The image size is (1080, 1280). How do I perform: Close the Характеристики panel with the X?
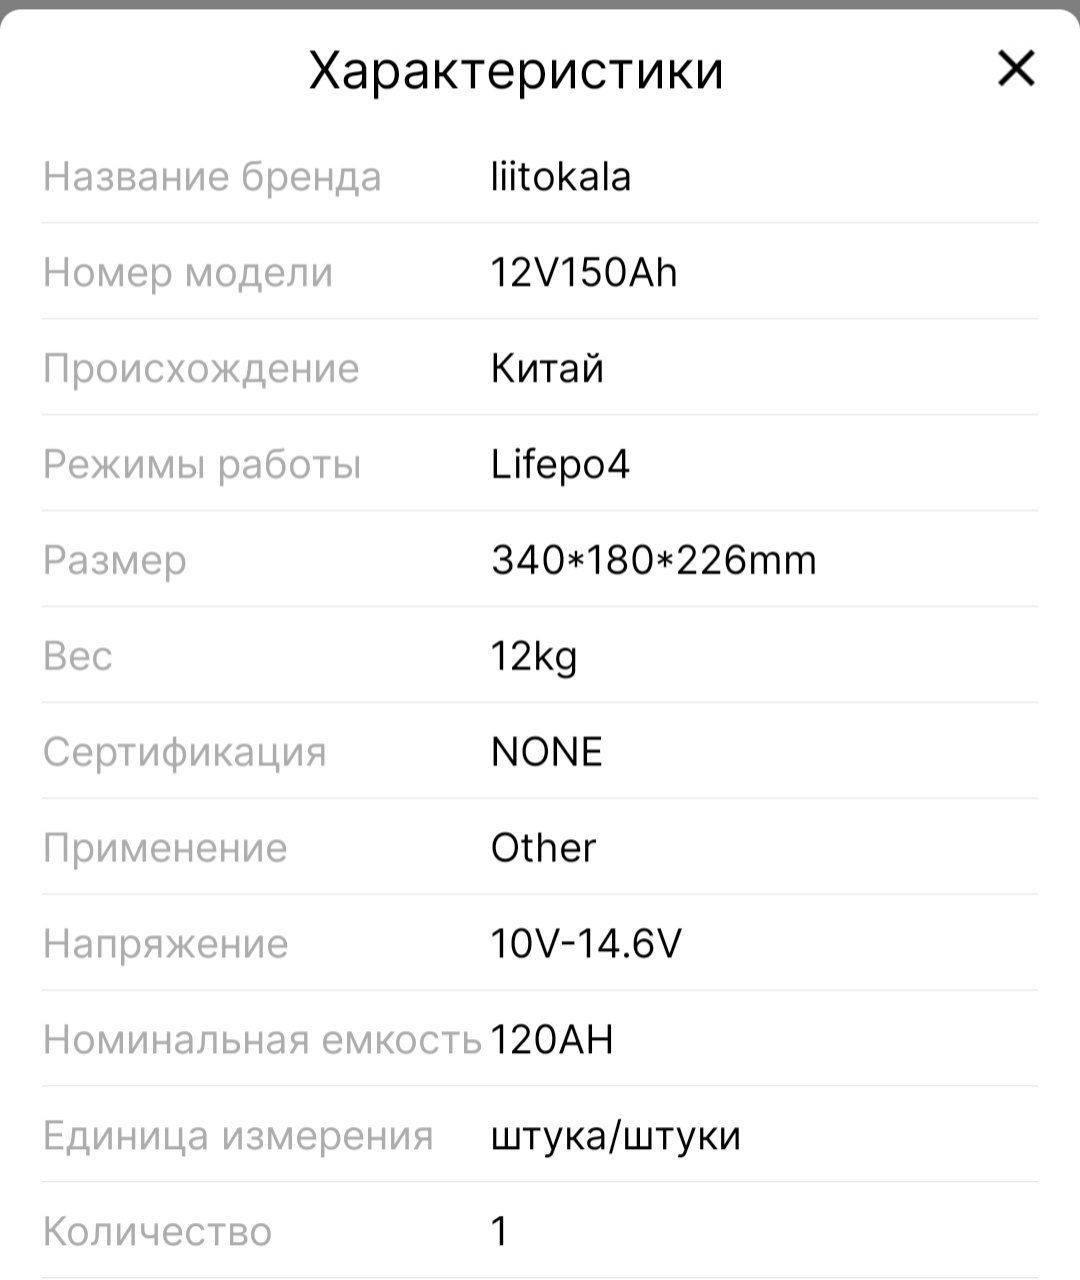pyautogui.click(x=1016, y=70)
